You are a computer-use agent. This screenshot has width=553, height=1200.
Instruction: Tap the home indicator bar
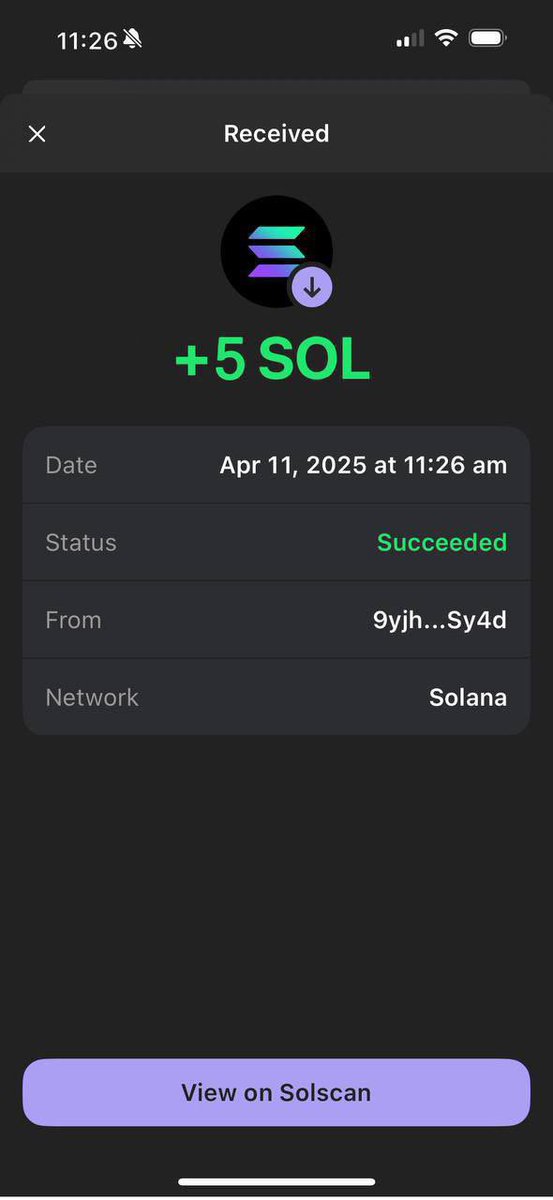(276, 1182)
